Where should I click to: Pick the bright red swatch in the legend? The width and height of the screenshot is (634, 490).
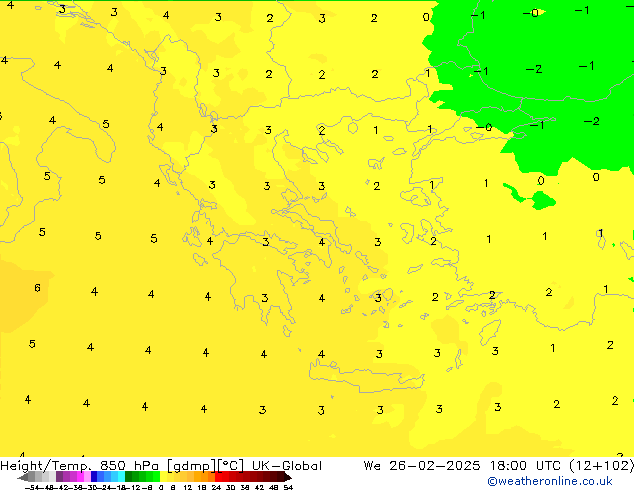point(218,477)
